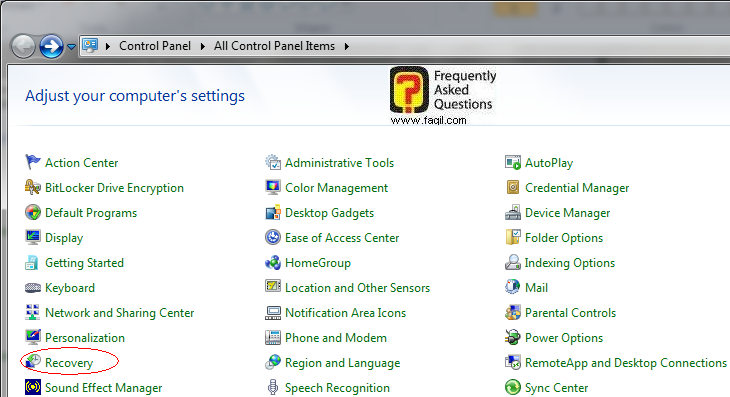Open the Keyboard icon
730x397 pixels.
(33, 288)
